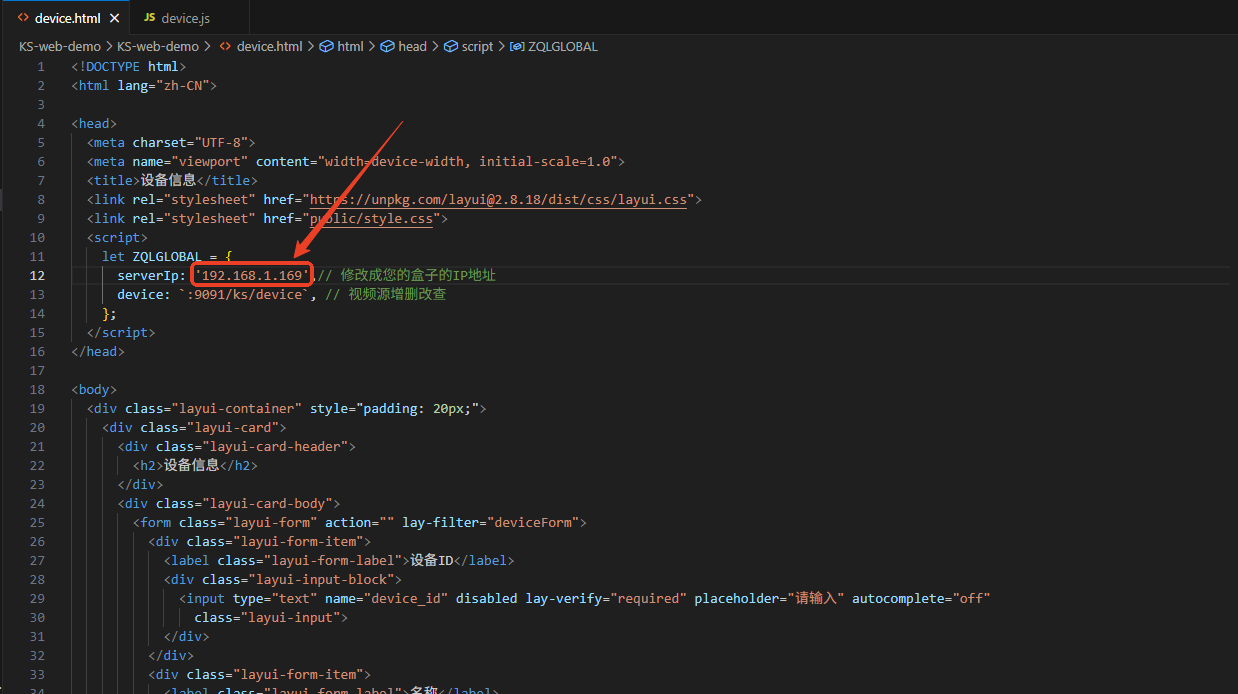Image resolution: width=1238 pixels, height=694 pixels.
Task: Click line number 12 in the gutter
Action: 38,275
